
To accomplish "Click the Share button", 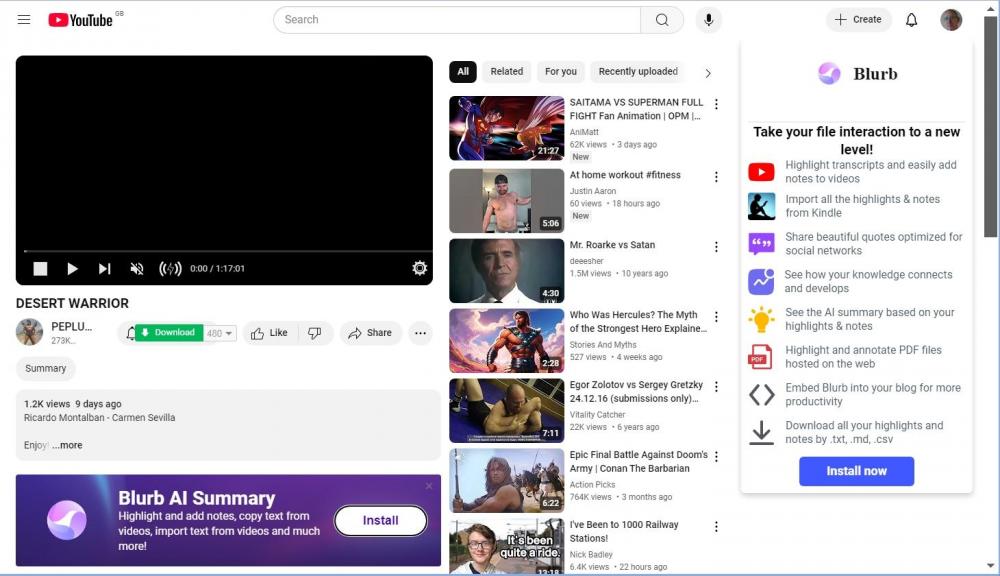I will pyautogui.click(x=370, y=333).
